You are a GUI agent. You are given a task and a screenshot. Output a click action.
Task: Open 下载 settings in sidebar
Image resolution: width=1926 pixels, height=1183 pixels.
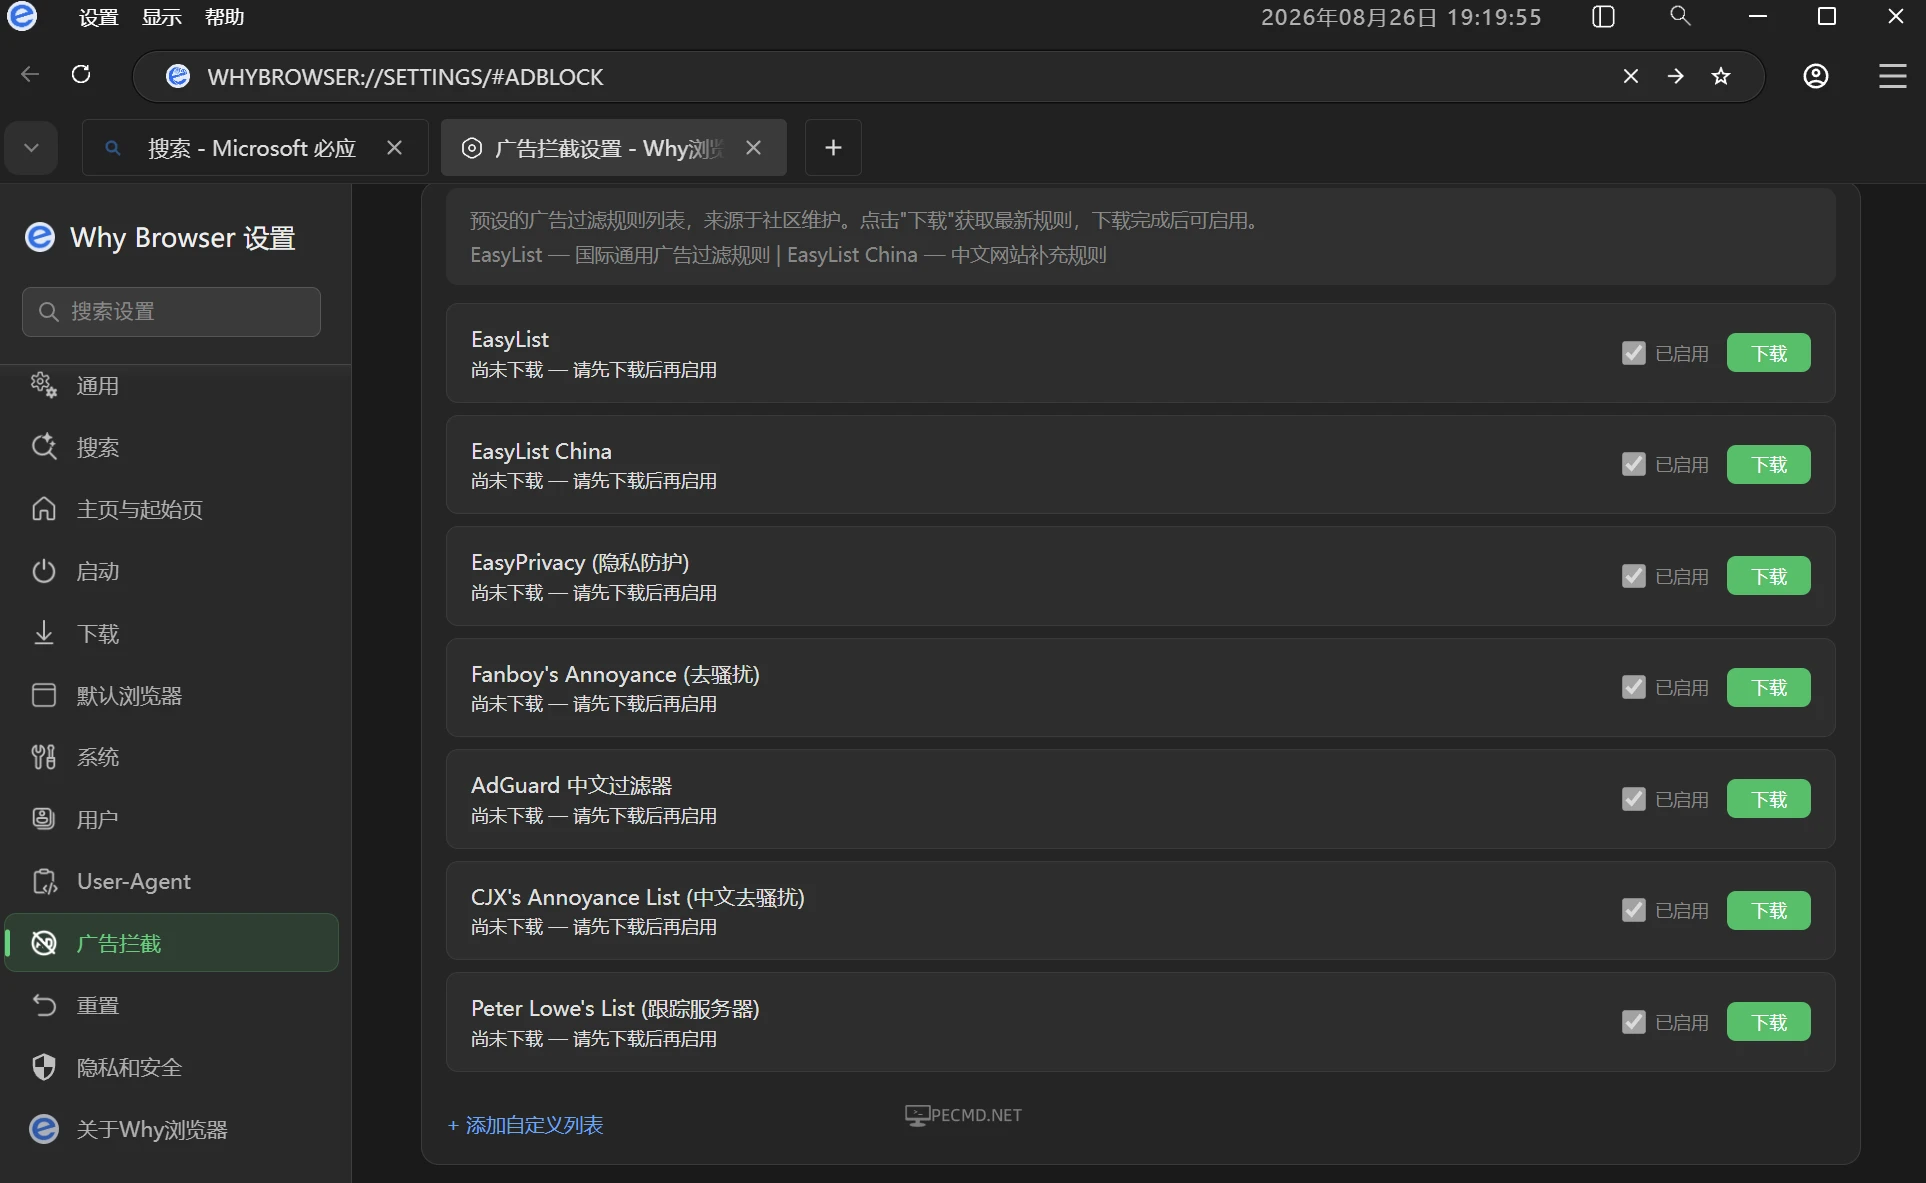[172, 634]
